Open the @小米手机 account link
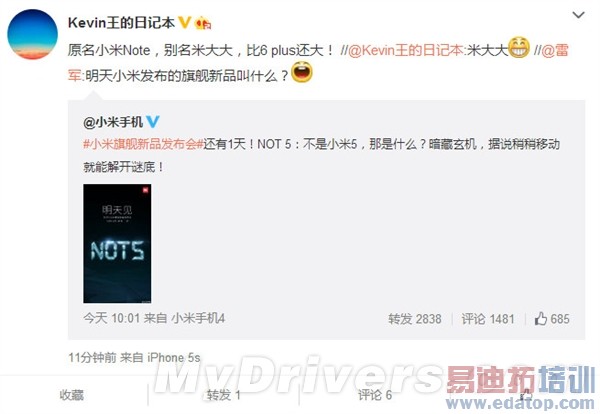This screenshot has height=414, width=600. pyautogui.click(x=113, y=122)
